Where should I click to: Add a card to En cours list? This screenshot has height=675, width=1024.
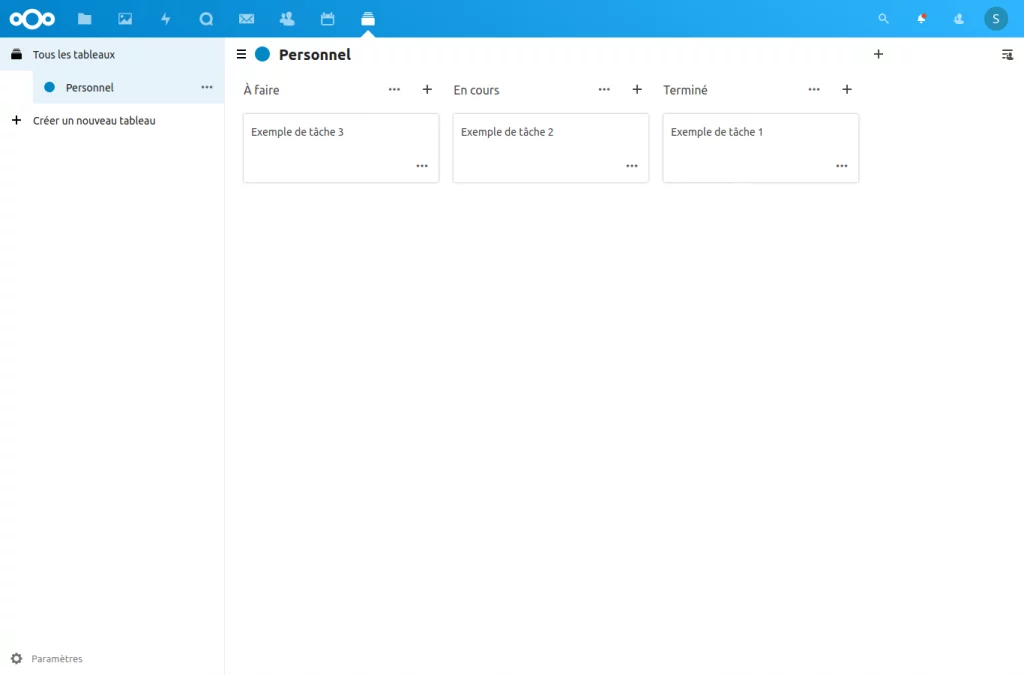point(637,89)
